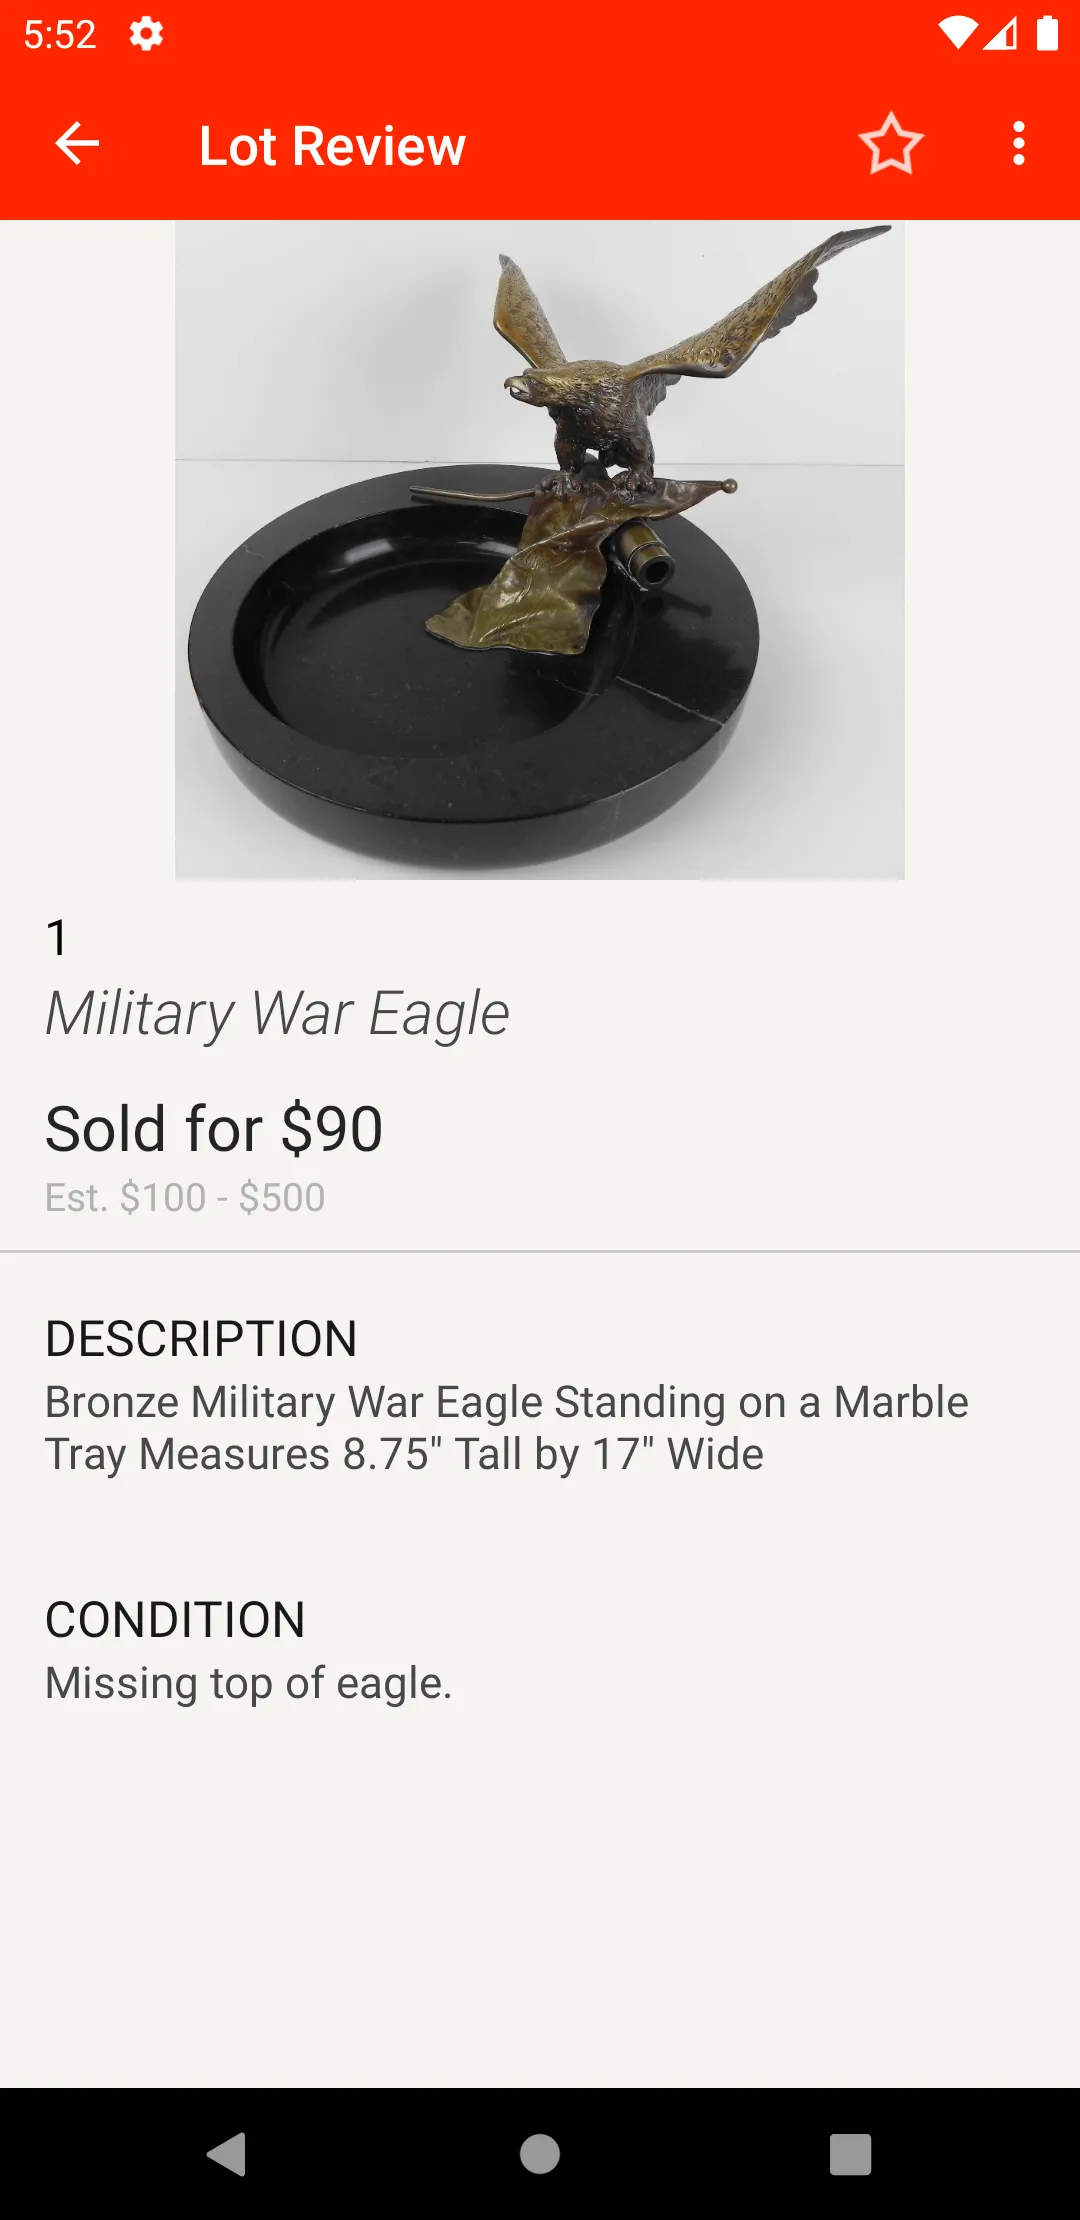1080x2220 pixels.
Task: Tap the Est. $100 - $500 estimate
Action: coord(185,1197)
